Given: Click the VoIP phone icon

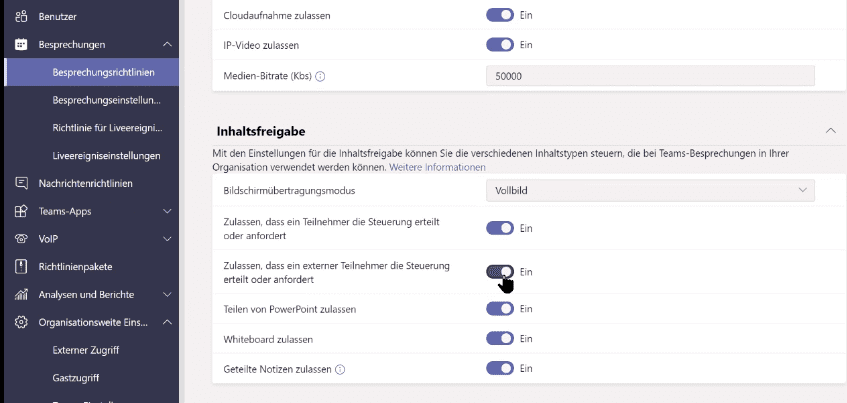Looking at the screenshot, I should pos(21,240).
